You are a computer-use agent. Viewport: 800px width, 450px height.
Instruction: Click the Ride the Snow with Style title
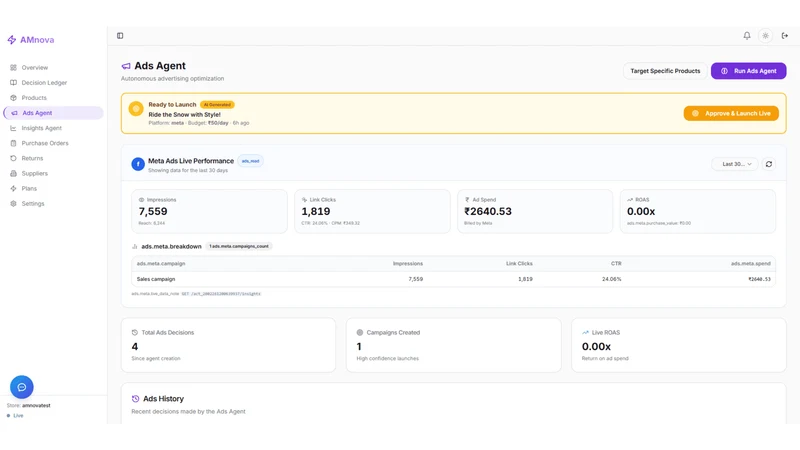point(185,115)
